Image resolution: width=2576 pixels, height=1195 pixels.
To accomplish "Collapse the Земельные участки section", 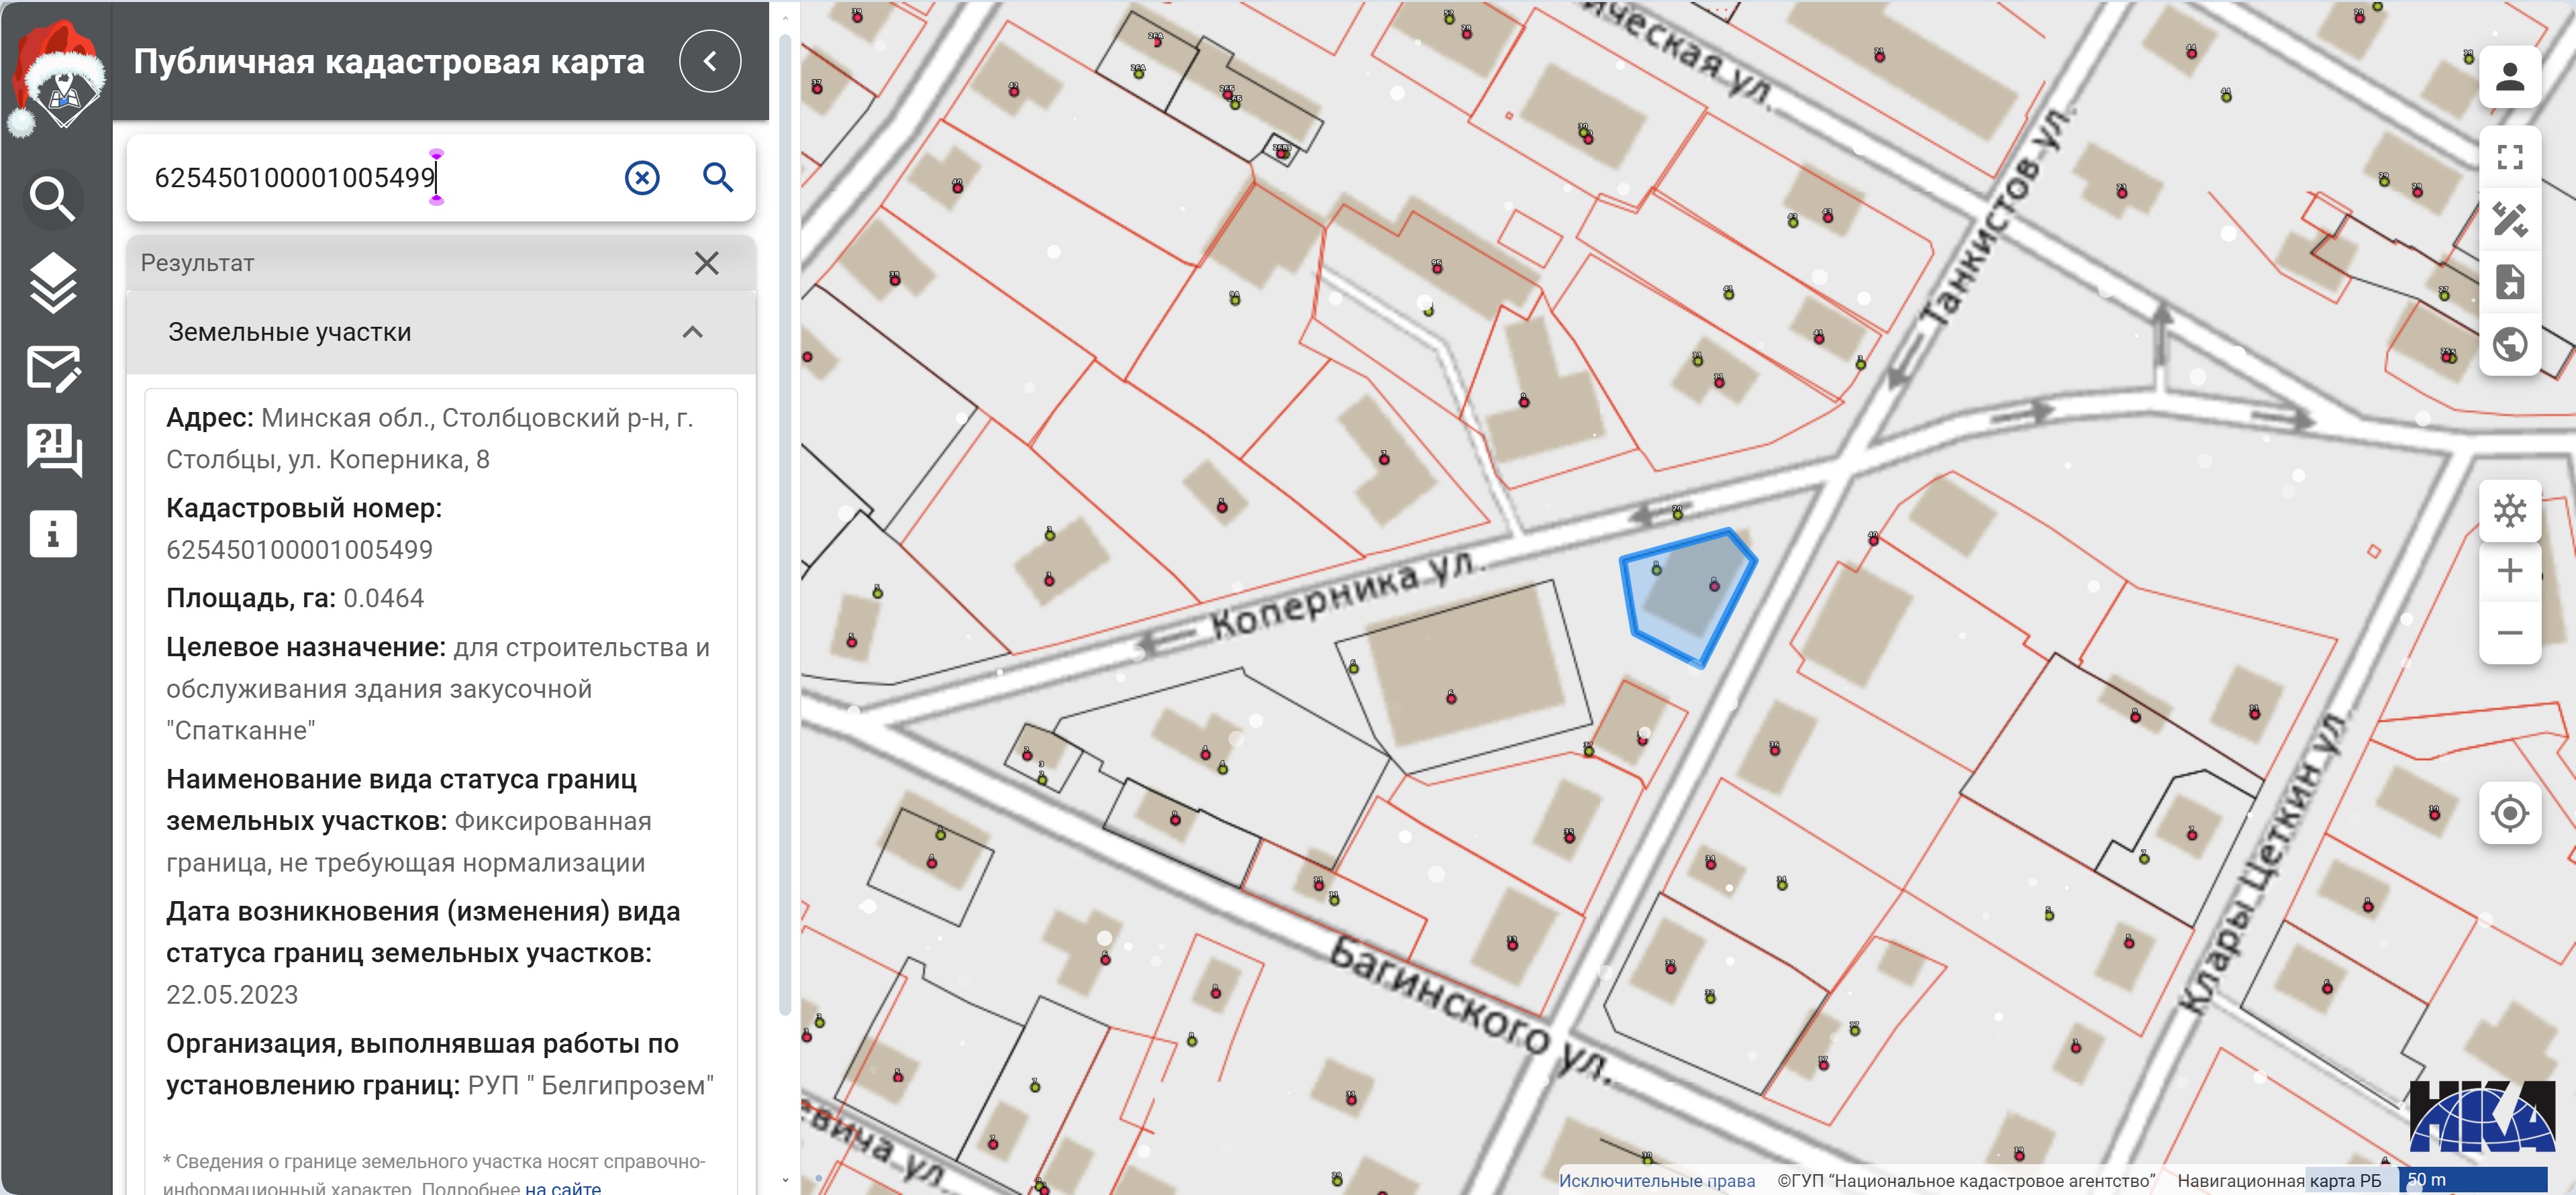I will point(692,332).
